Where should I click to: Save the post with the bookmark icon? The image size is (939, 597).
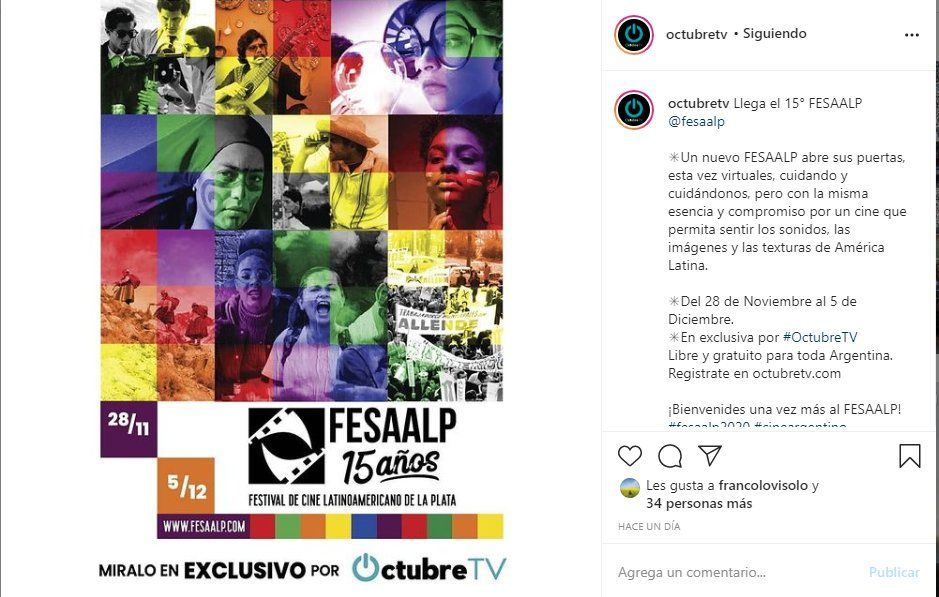pyautogui.click(x=910, y=456)
